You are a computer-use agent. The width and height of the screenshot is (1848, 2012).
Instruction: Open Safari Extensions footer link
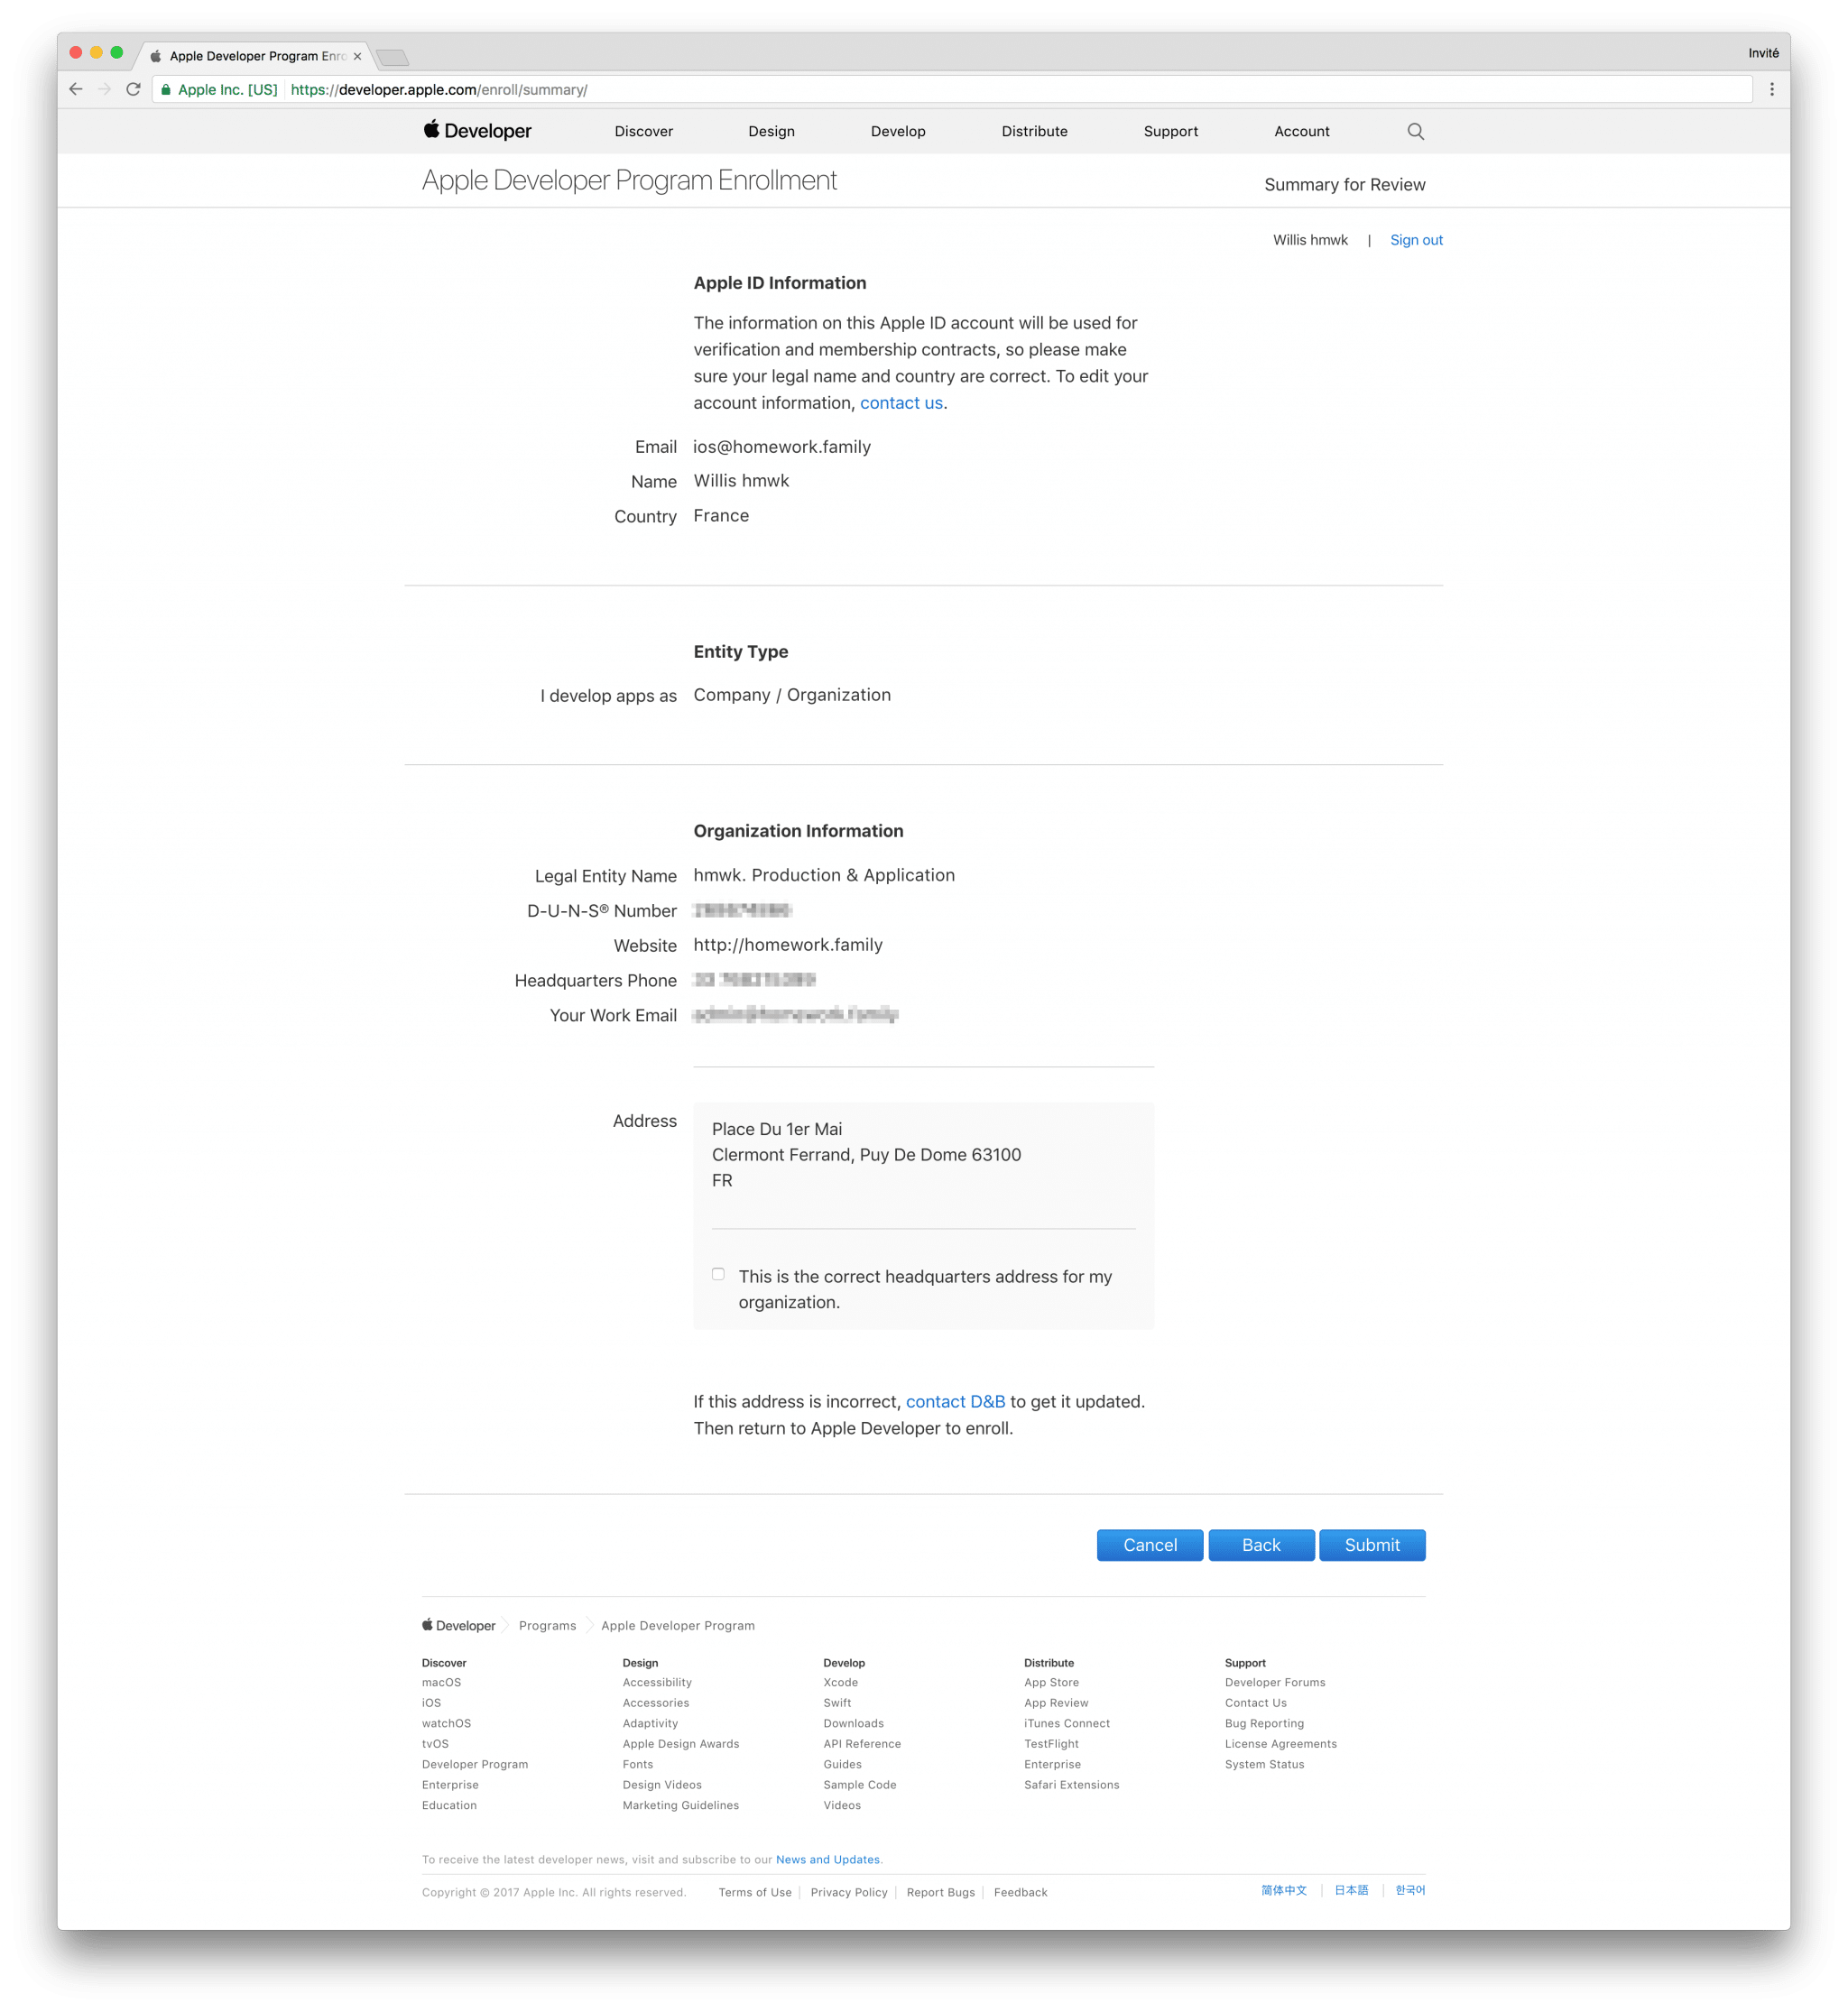pos(1071,1785)
